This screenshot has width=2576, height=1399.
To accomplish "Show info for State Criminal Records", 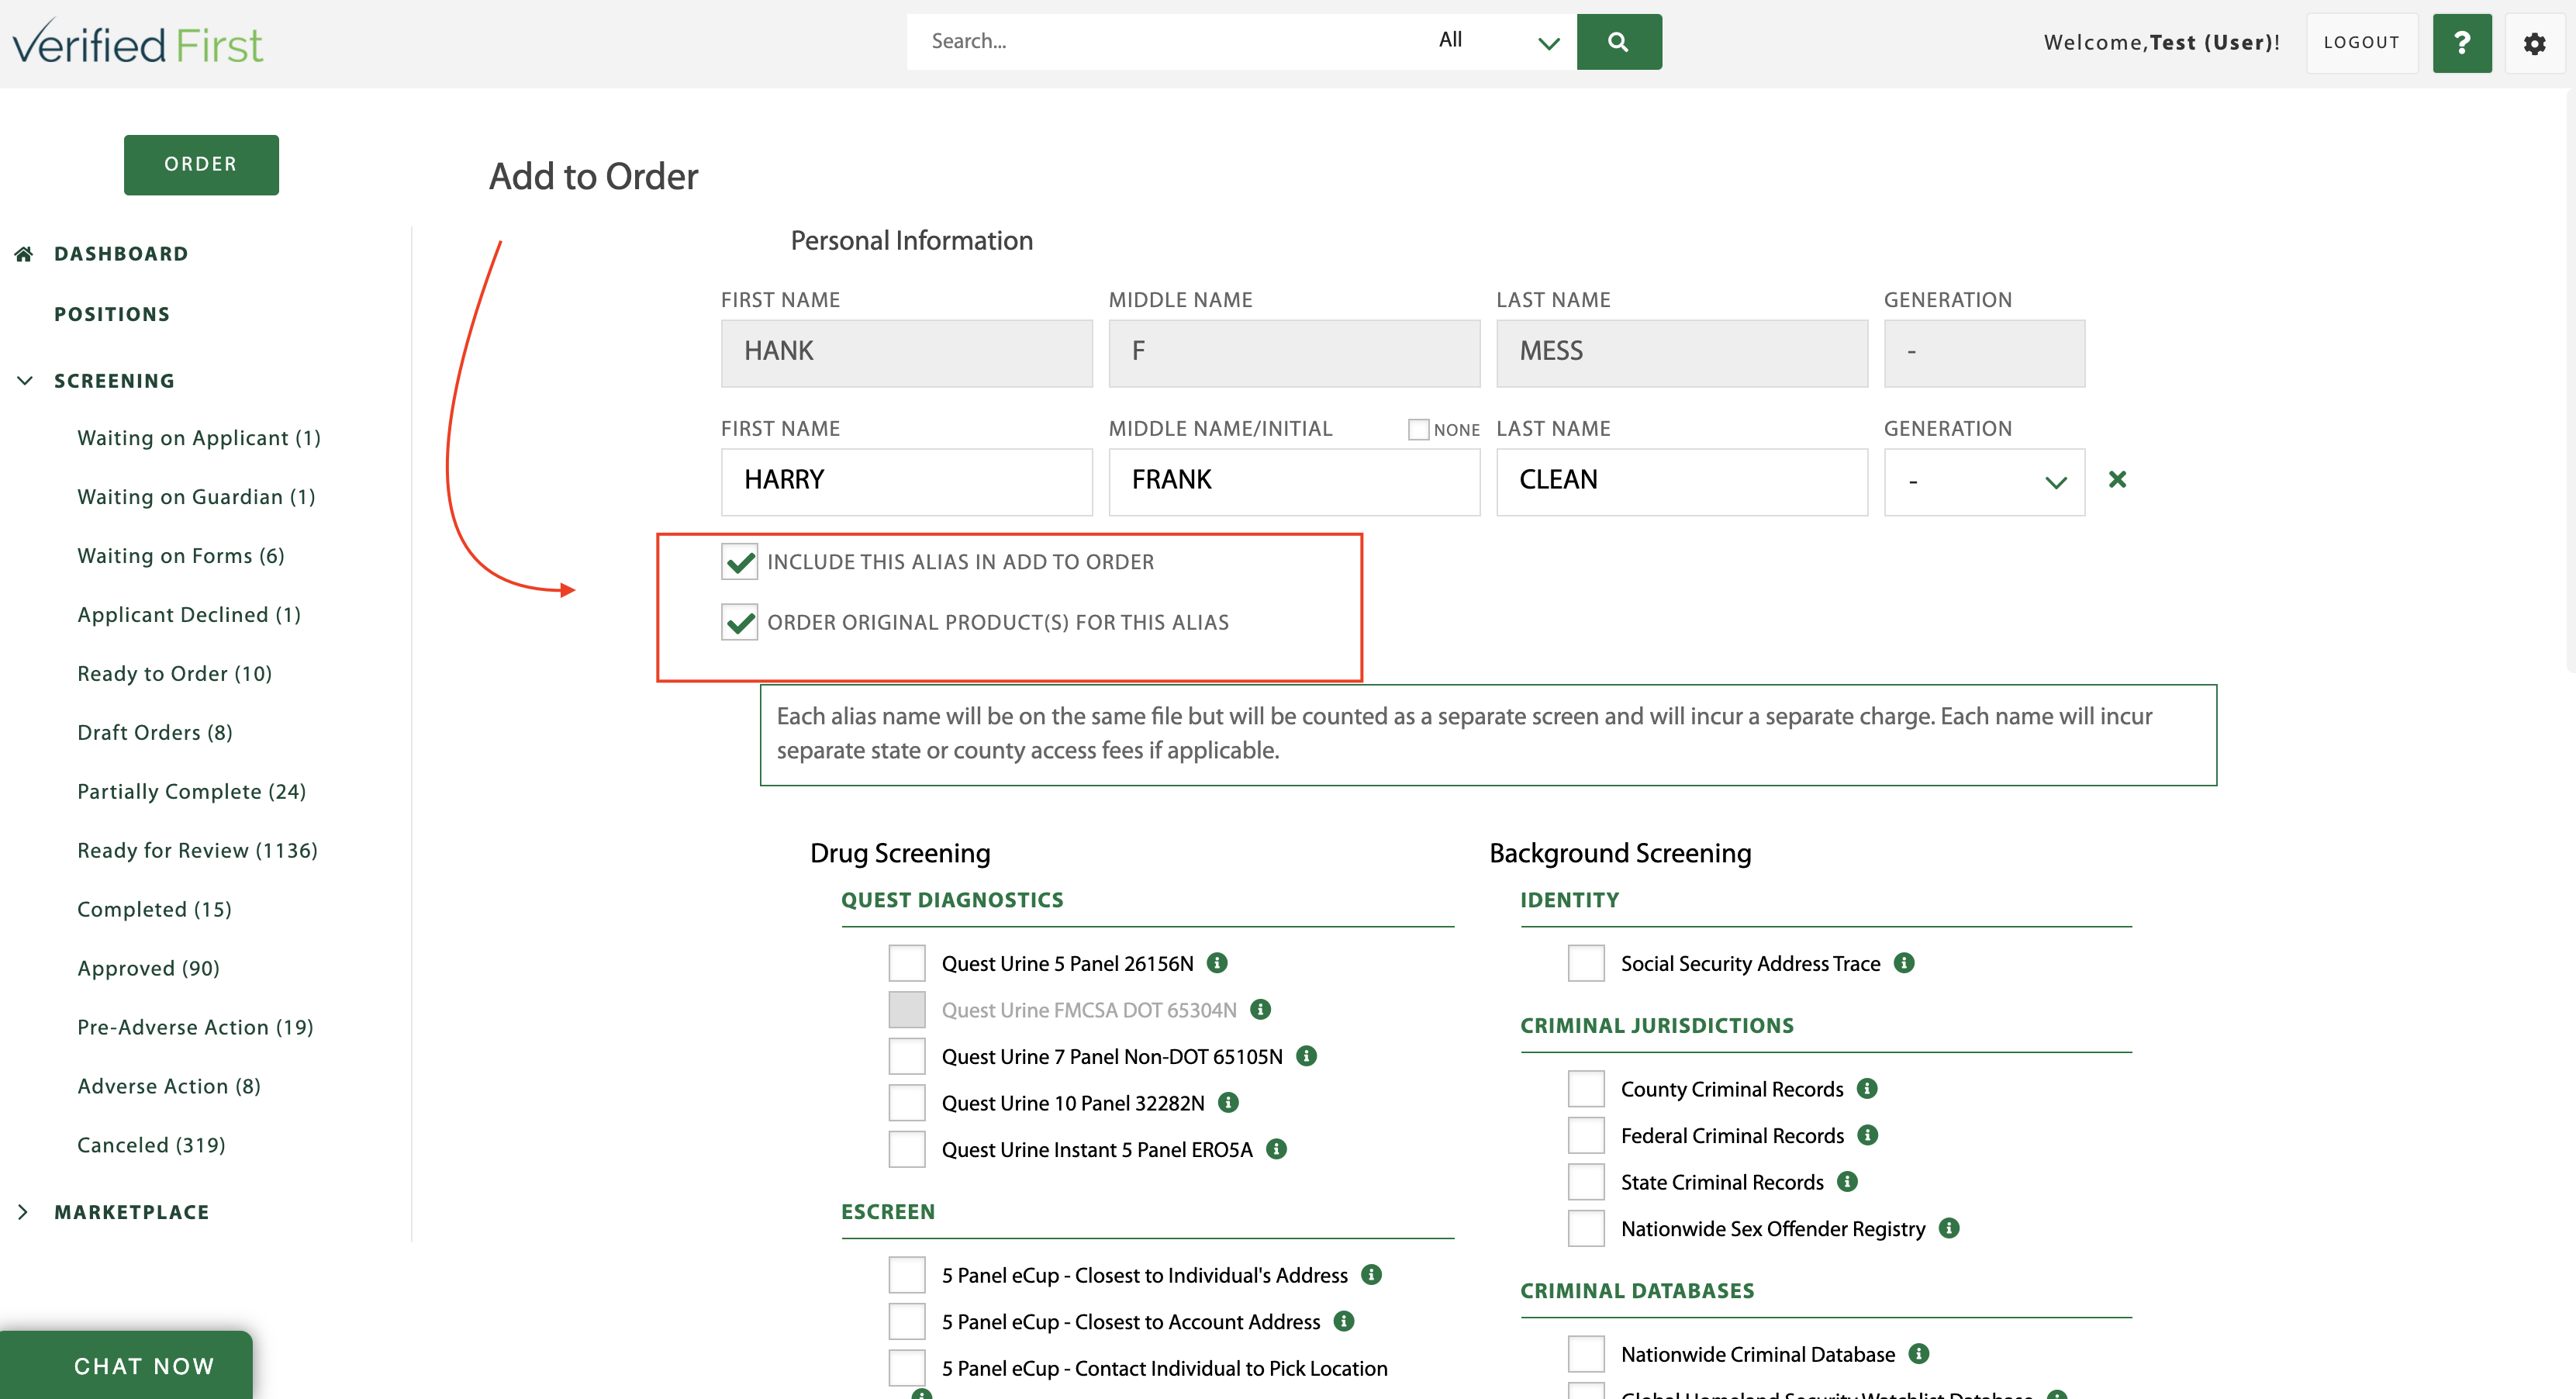I will tap(1848, 1182).
